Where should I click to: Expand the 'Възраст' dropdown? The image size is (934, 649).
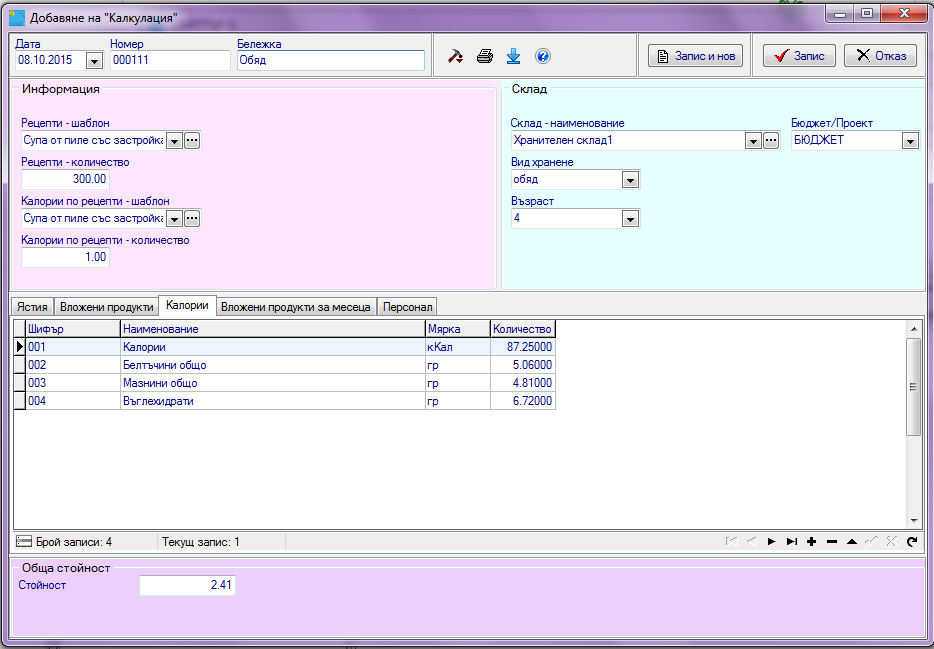[630, 219]
